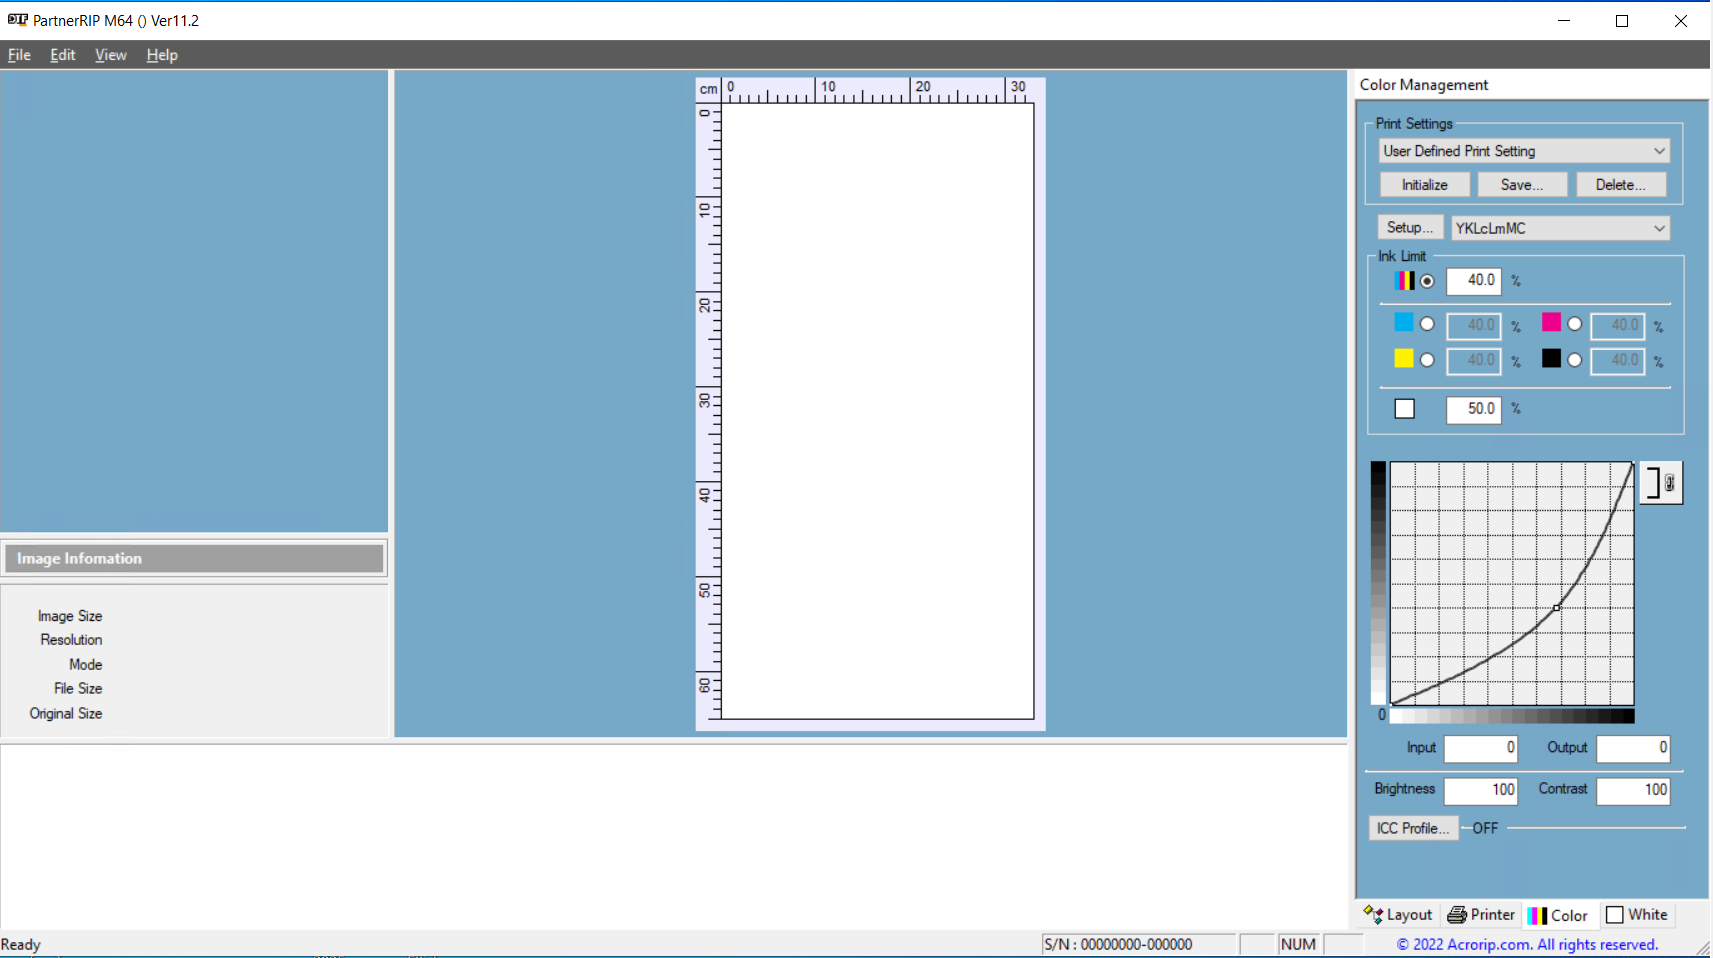1713x958 pixels.
Task: Open the YKLcLmMC ink order dropdown
Action: click(1560, 228)
